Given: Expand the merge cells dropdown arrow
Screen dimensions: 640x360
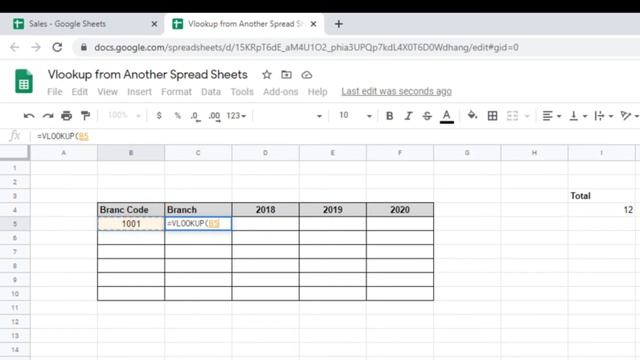Looking at the screenshot, I should [527, 116].
